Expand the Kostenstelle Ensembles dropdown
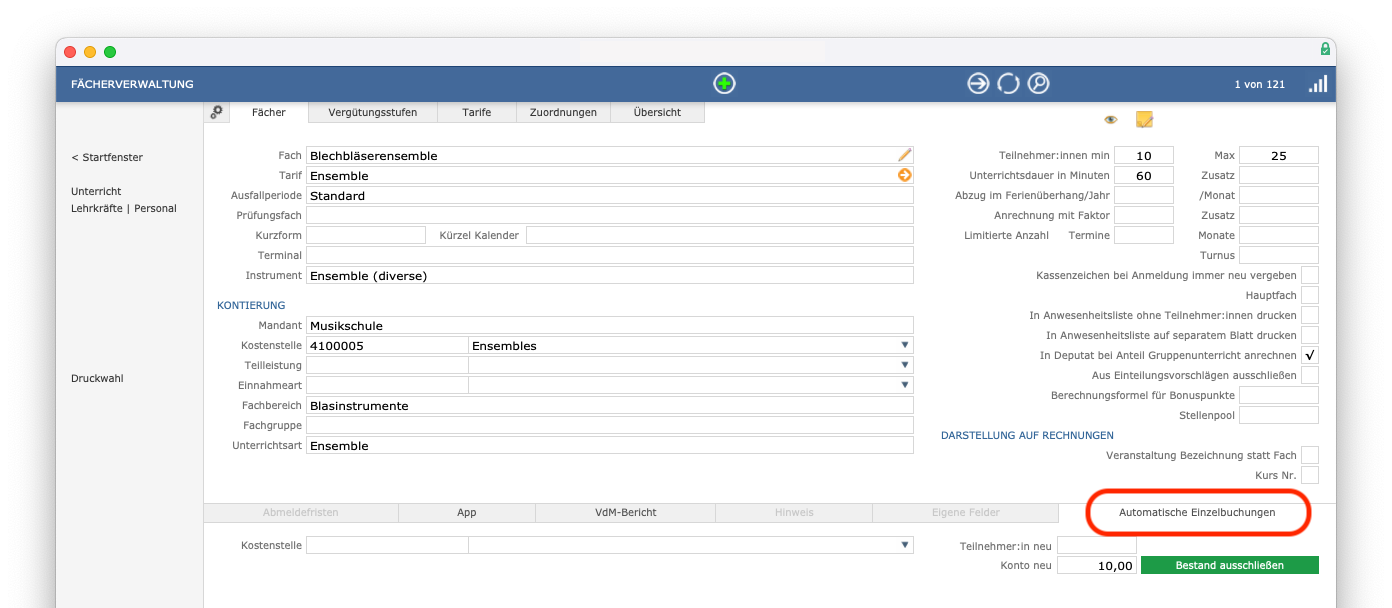 (905, 345)
